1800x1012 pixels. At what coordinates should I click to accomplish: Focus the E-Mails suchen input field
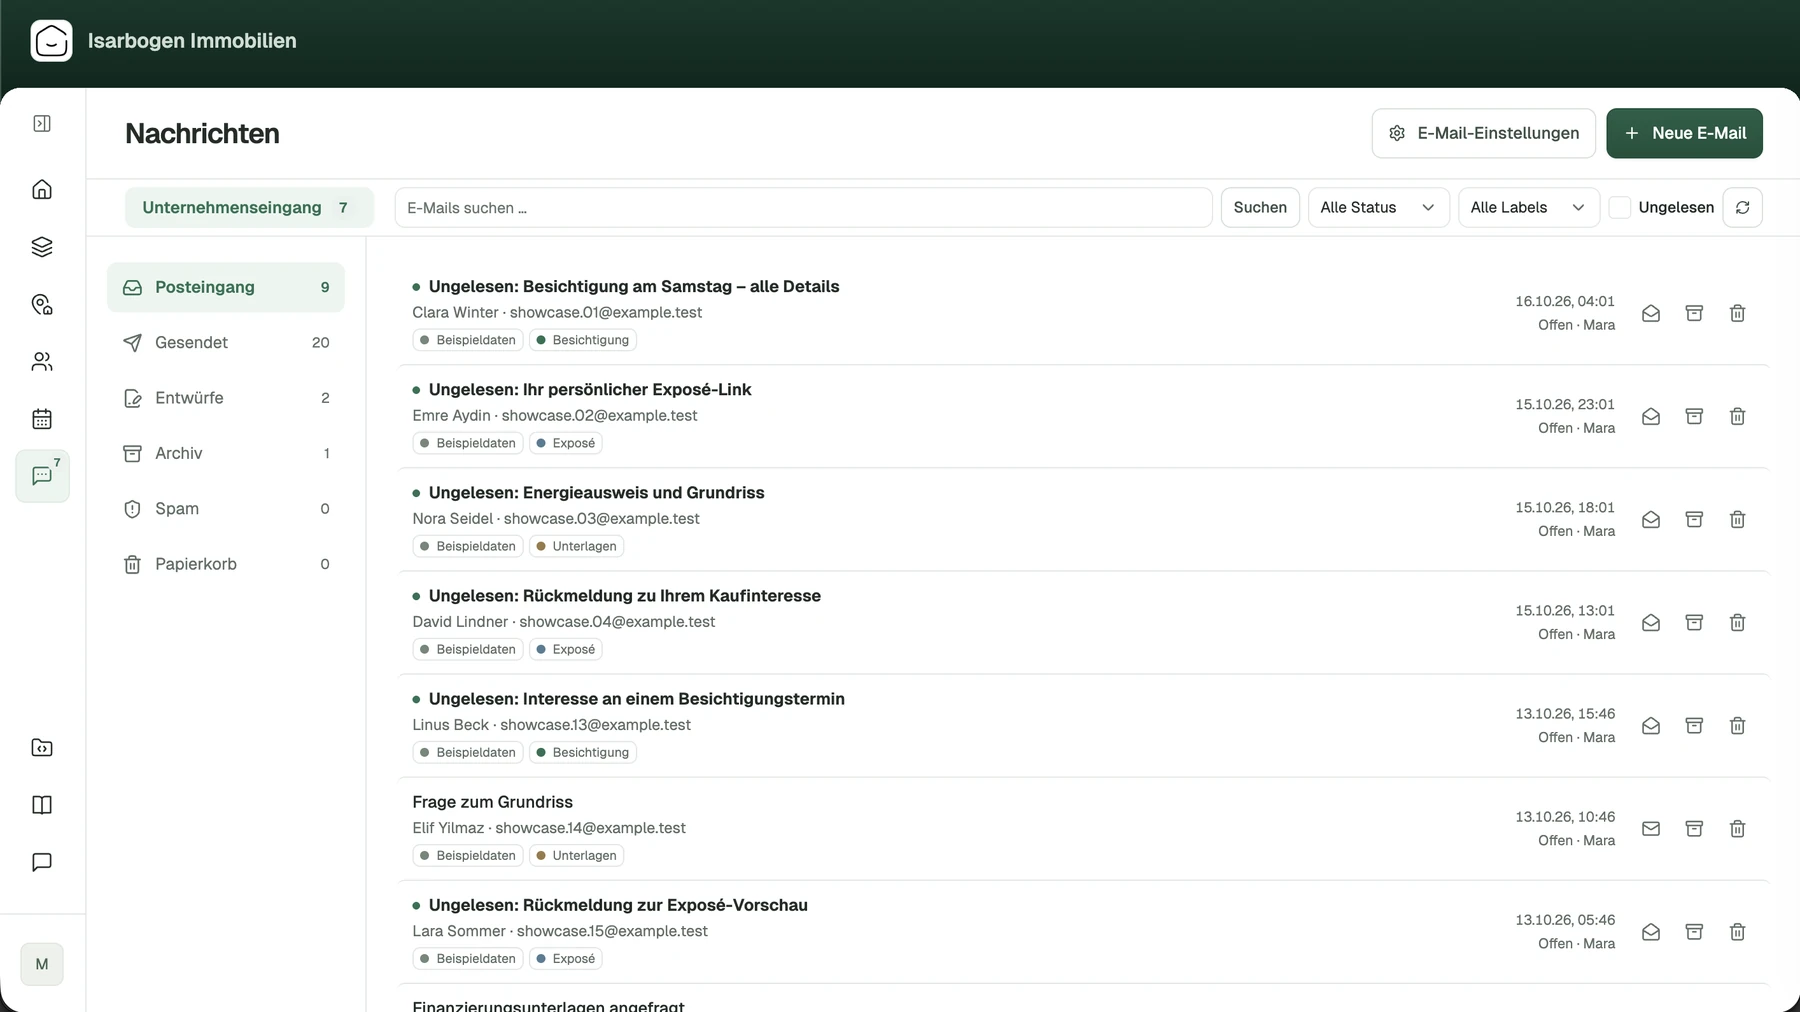tap(803, 207)
